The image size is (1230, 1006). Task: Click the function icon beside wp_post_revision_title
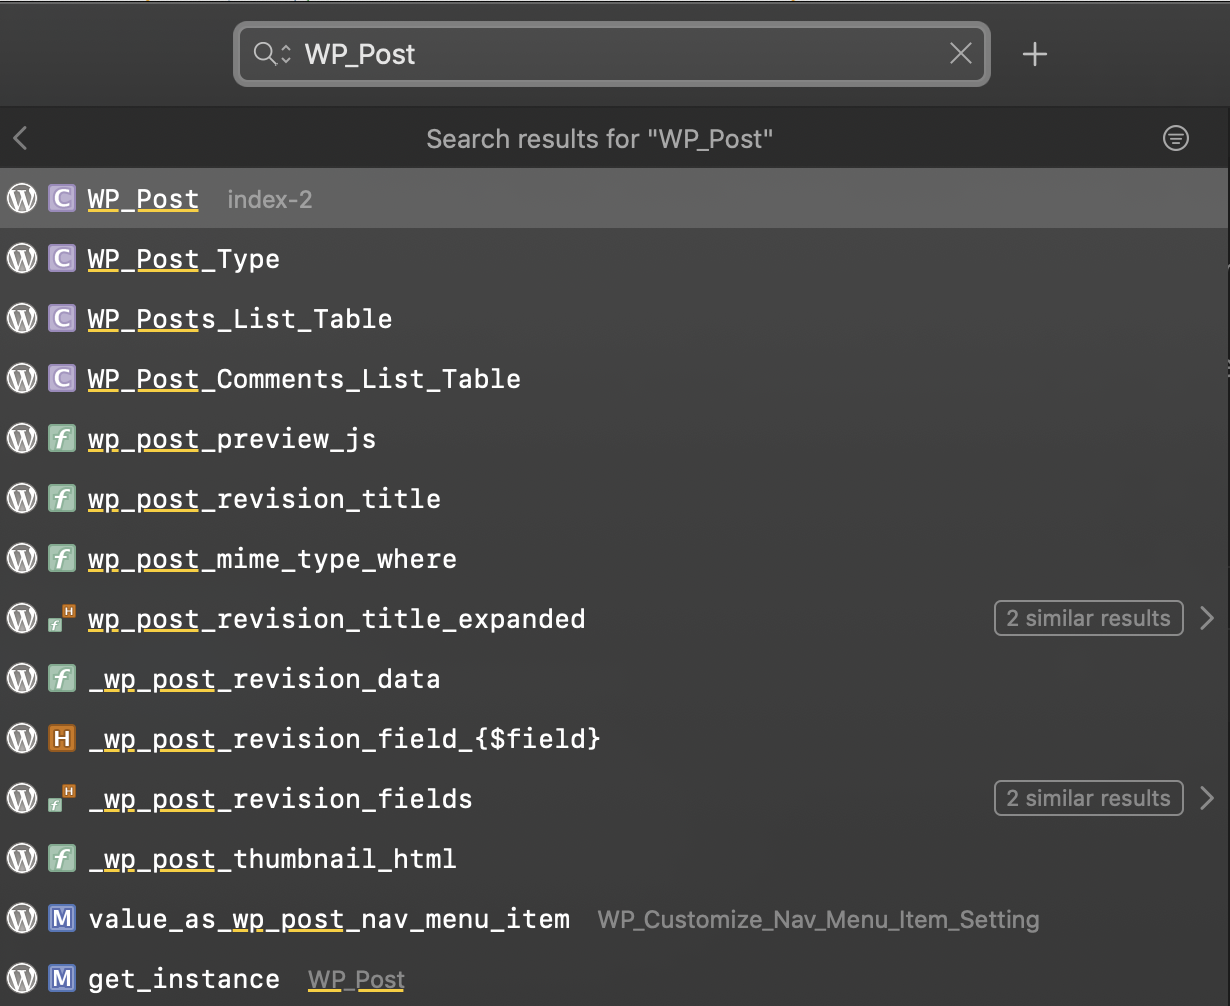tap(62, 499)
